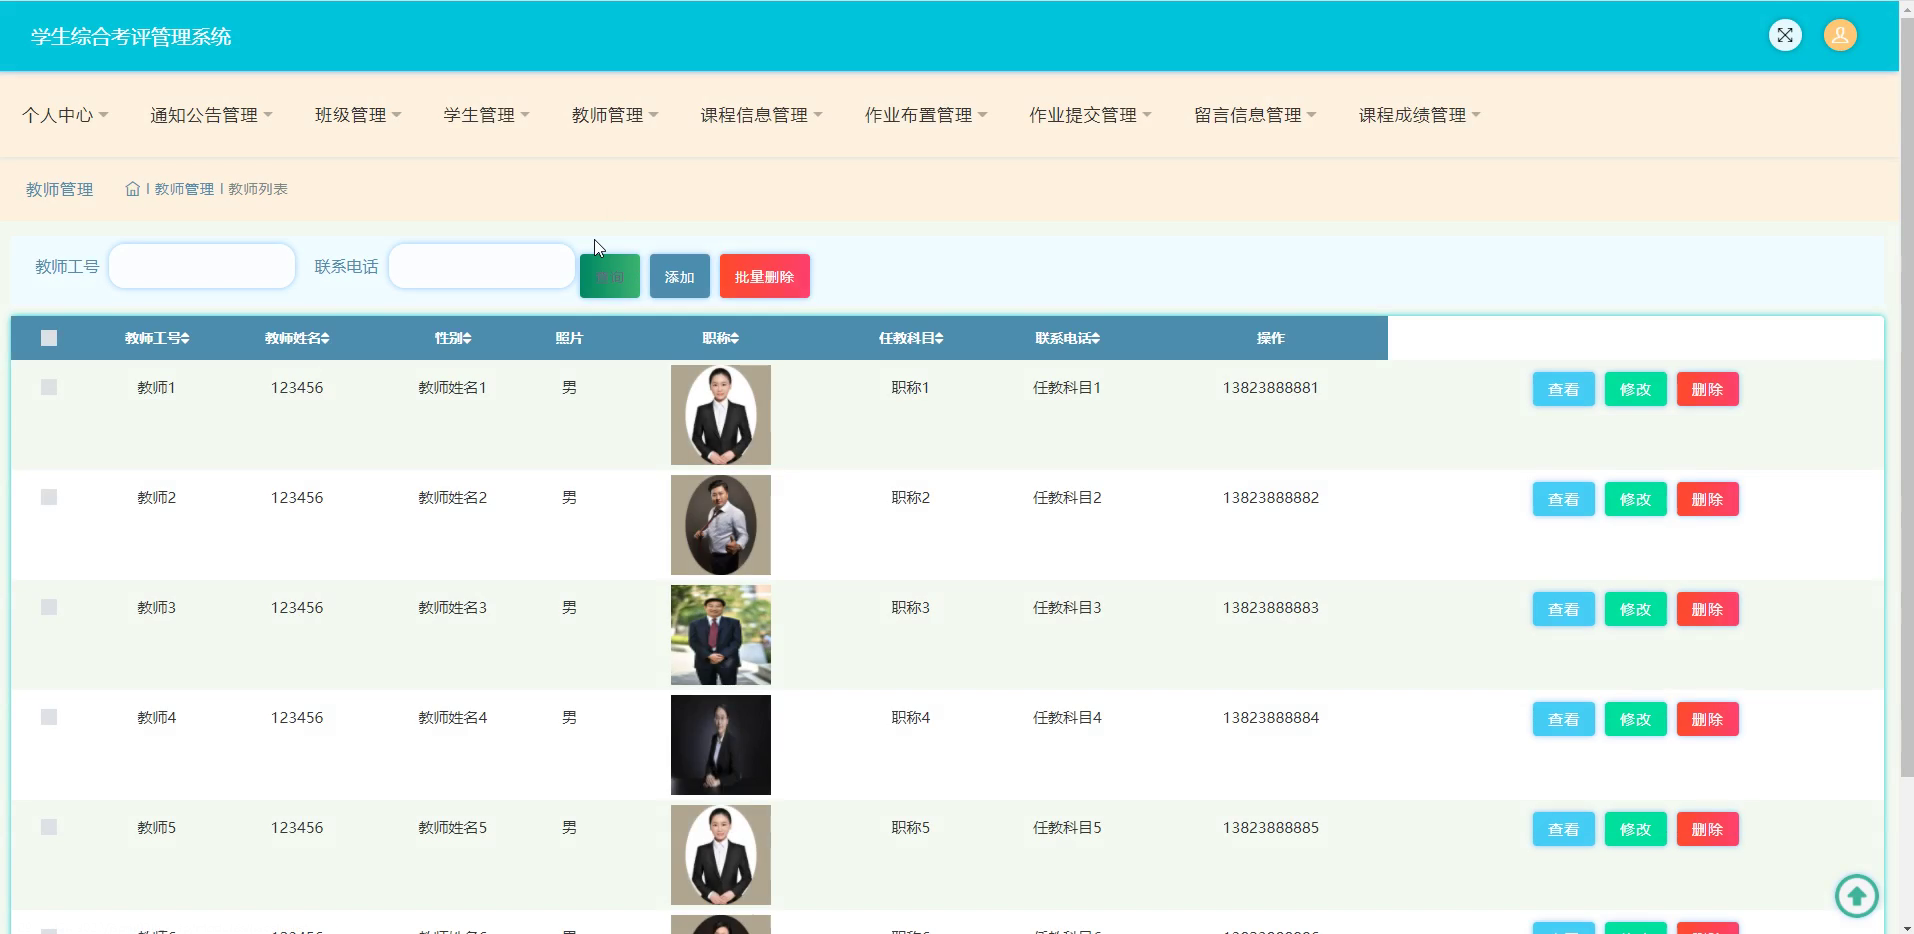Focus the 教师工号 search input field
The height and width of the screenshot is (934, 1914).
coord(202,266)
